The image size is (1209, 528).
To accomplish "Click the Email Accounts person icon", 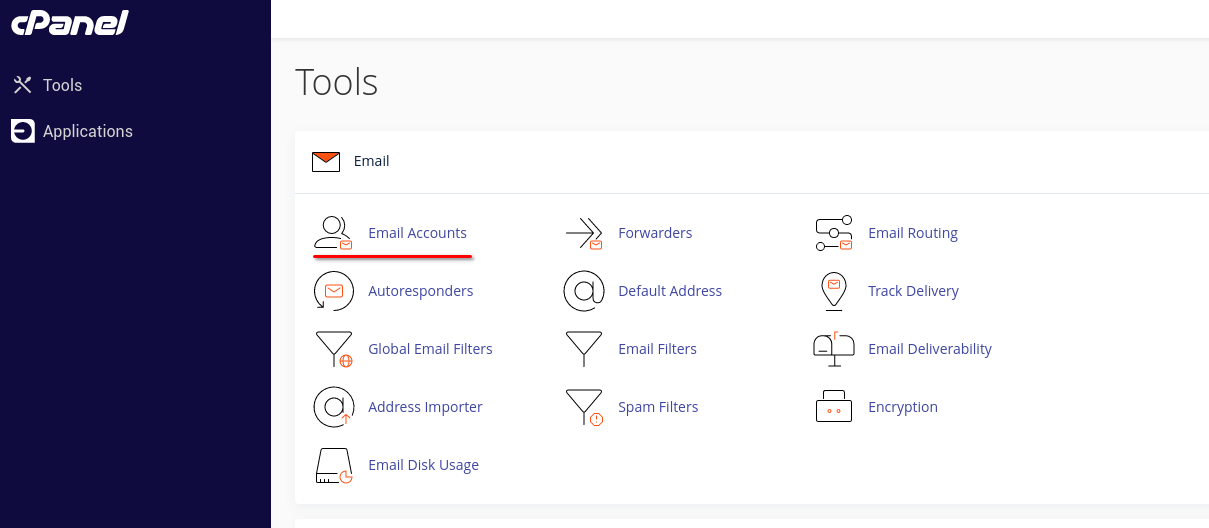I will 333,233.
